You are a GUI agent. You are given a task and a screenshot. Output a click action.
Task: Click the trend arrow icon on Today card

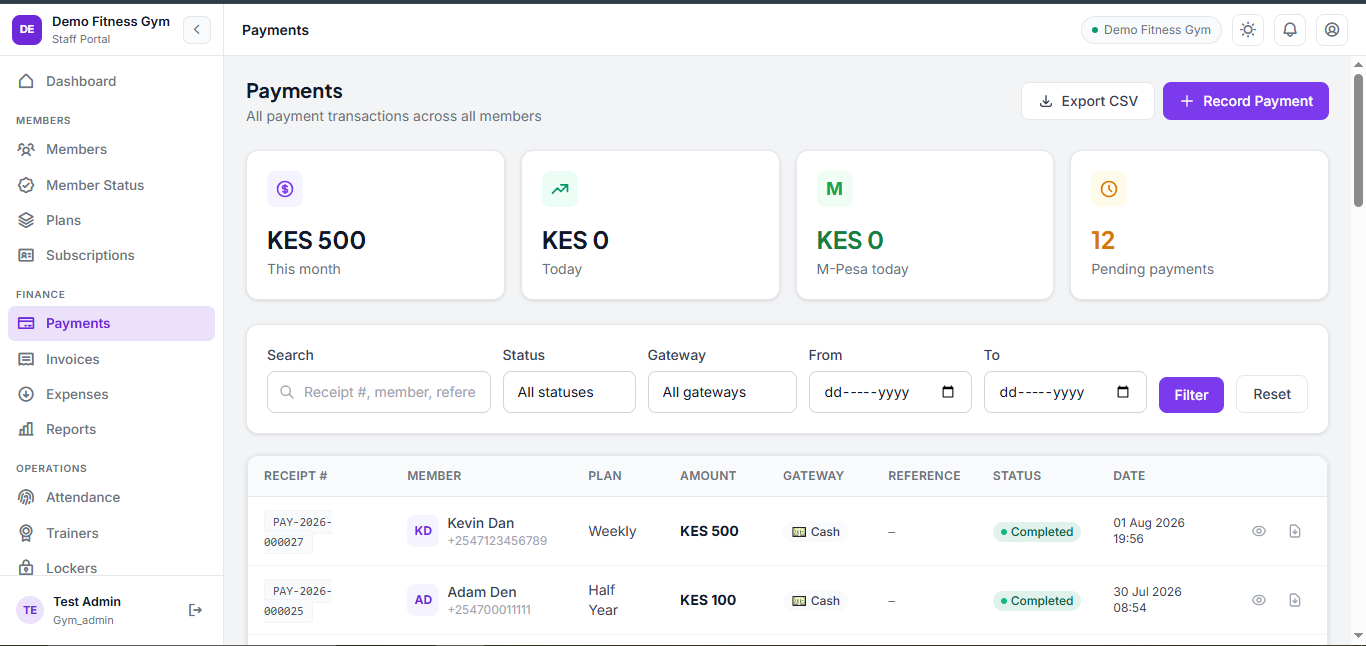(560, 189)
